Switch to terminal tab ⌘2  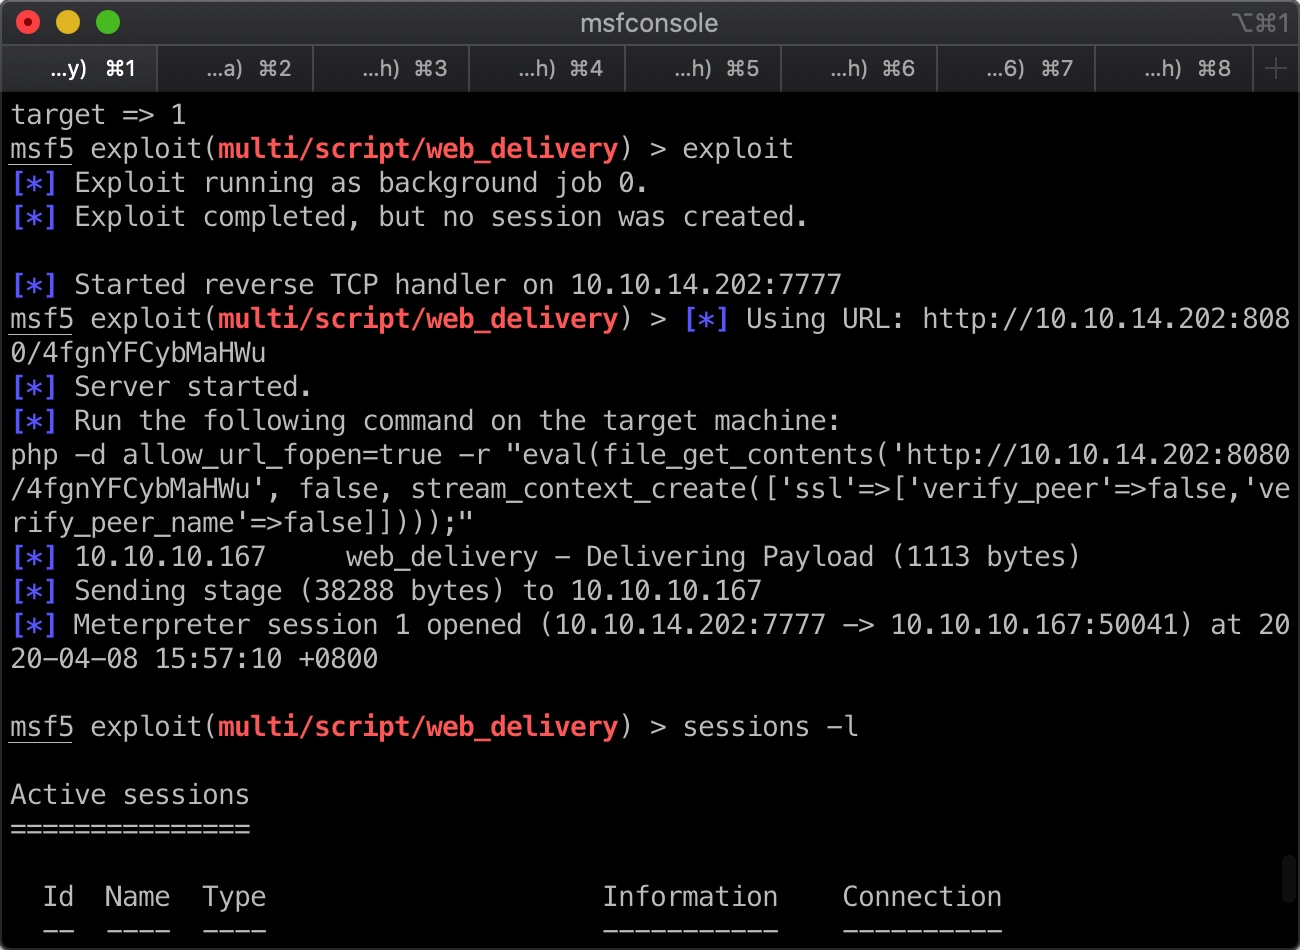coord(235,68)
